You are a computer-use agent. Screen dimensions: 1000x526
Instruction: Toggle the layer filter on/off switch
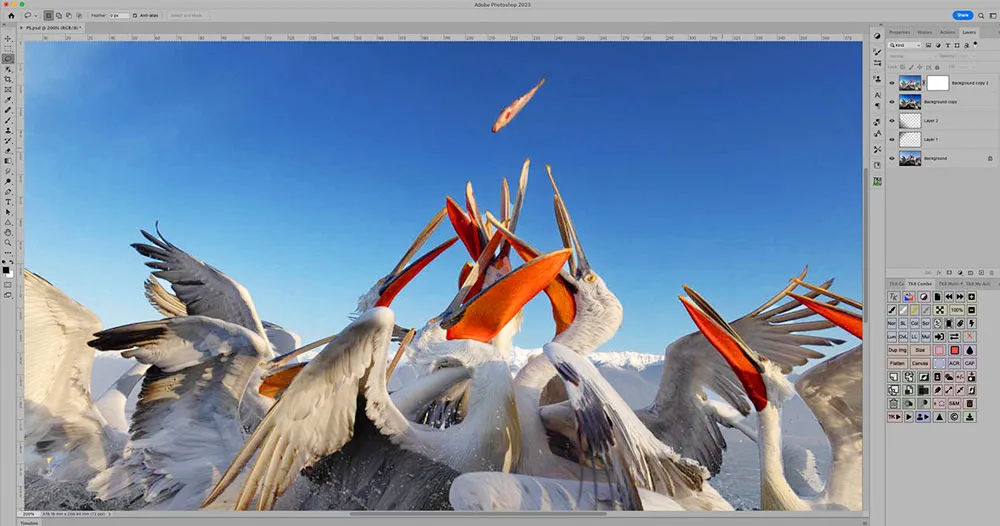coord(975,45)
